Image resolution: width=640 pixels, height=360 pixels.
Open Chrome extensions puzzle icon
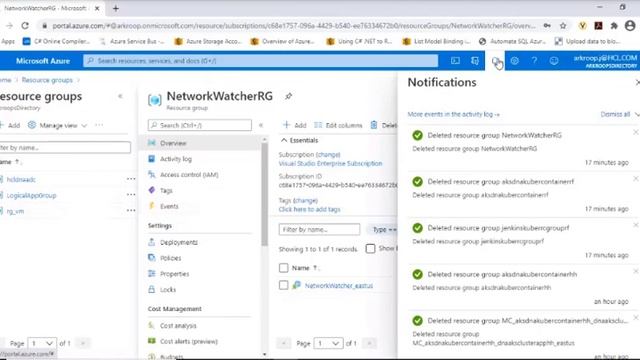[x=613, y=26]
